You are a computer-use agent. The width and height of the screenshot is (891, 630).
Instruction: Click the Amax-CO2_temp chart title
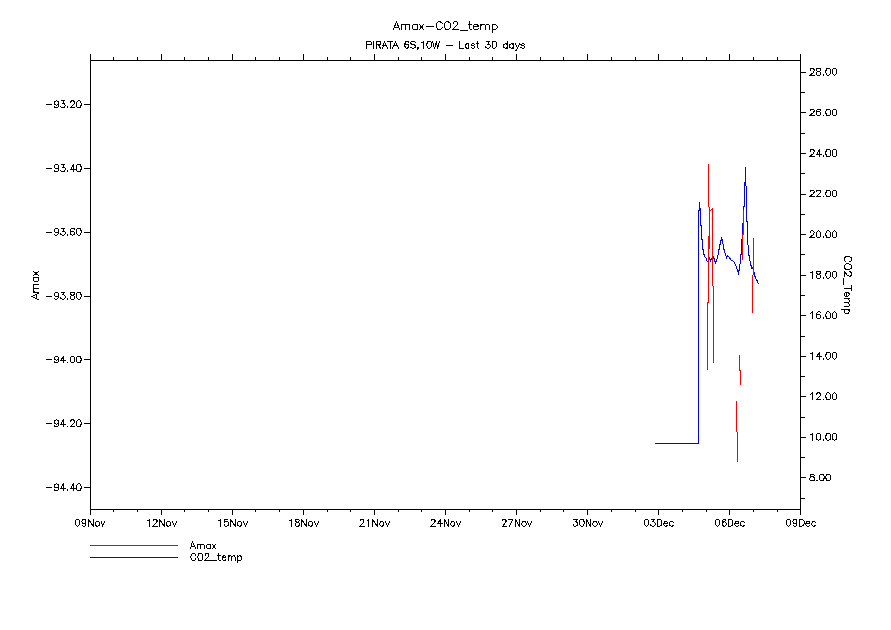[x=445, y=26]
